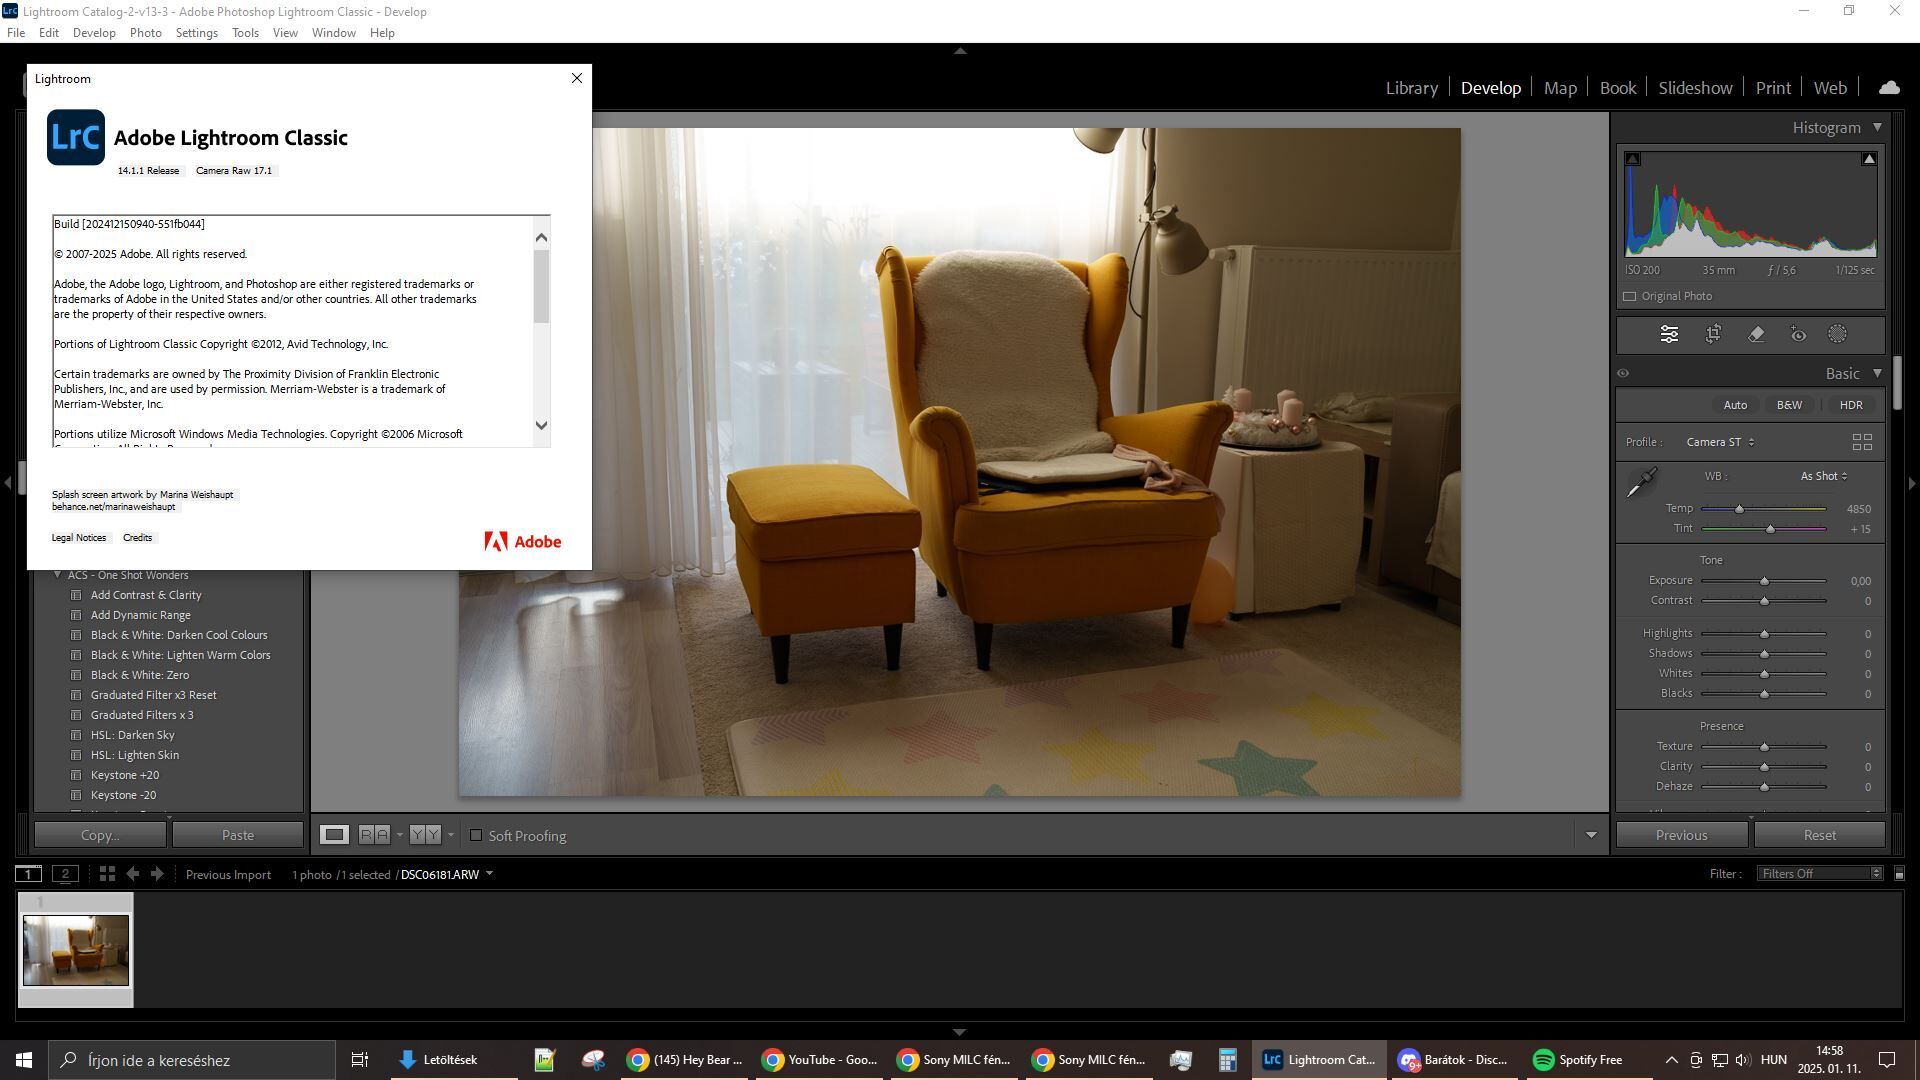Open the profile browser grid icon
The height and width of the screenshot is (1080, 1920).
[1862, 442]
